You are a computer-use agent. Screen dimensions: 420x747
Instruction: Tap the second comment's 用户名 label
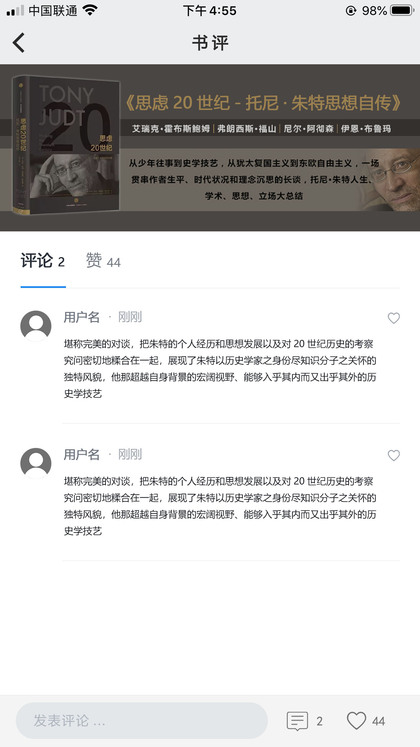pyautogui.click(x=81, y=454)
